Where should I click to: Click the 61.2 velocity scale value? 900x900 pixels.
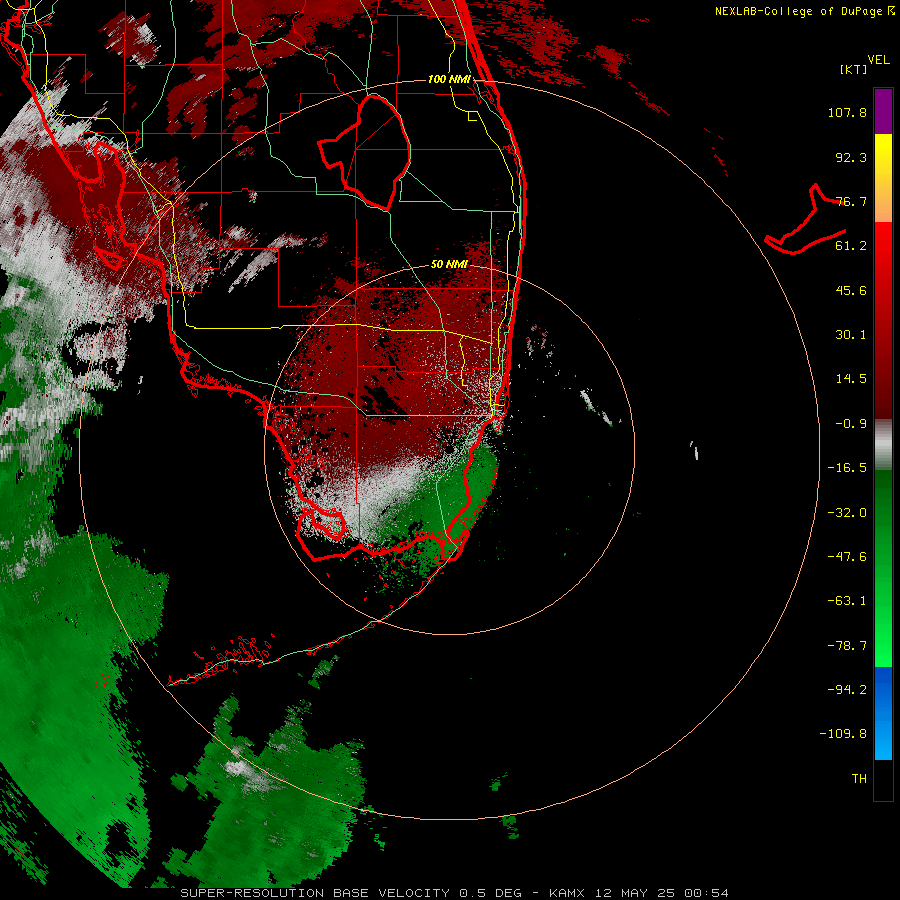point(851,246)
